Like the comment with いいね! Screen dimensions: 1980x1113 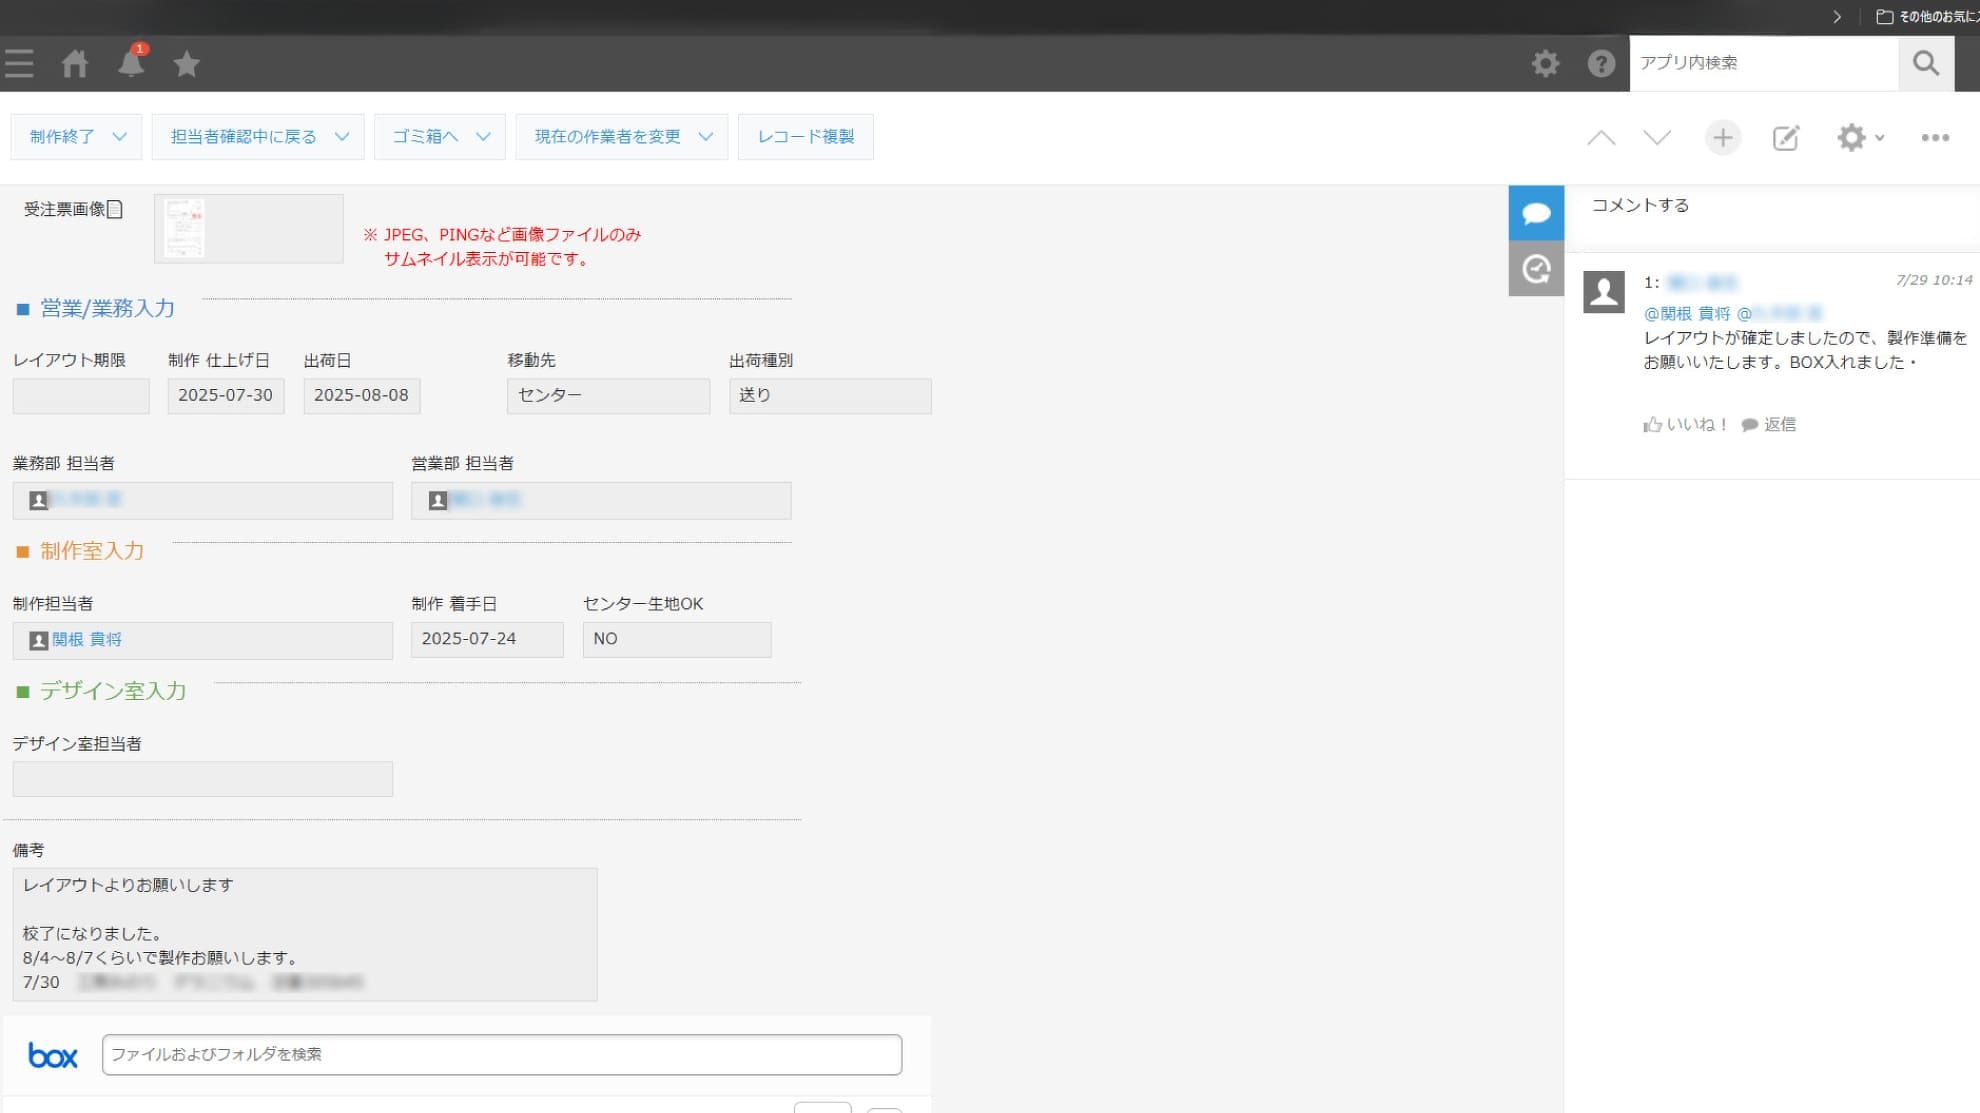click(x=1686, y=425)
